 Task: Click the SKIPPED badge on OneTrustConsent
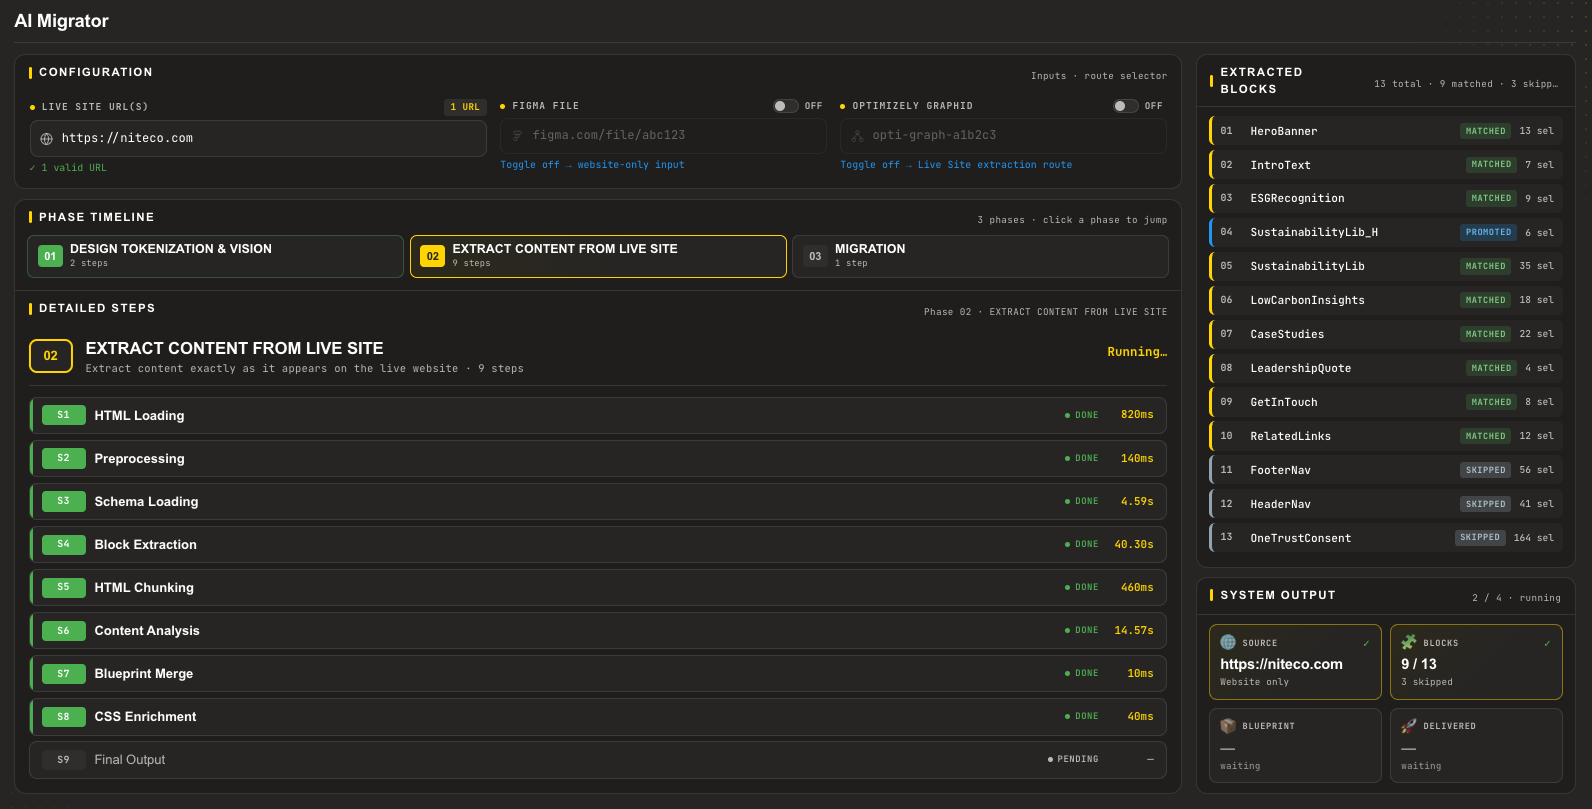click(1480, 538)
